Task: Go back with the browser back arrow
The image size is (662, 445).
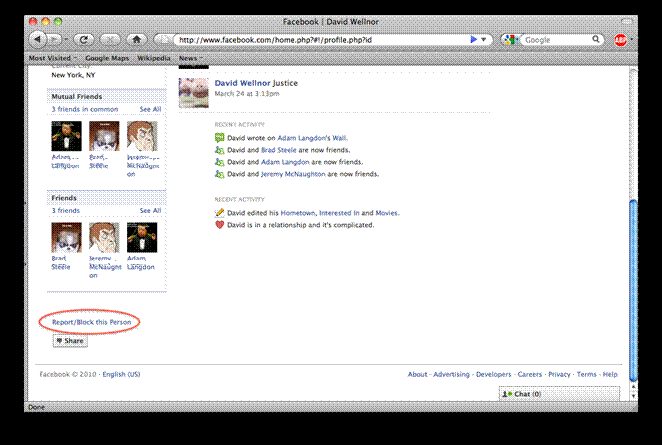Action: click(x=37, y=40)
